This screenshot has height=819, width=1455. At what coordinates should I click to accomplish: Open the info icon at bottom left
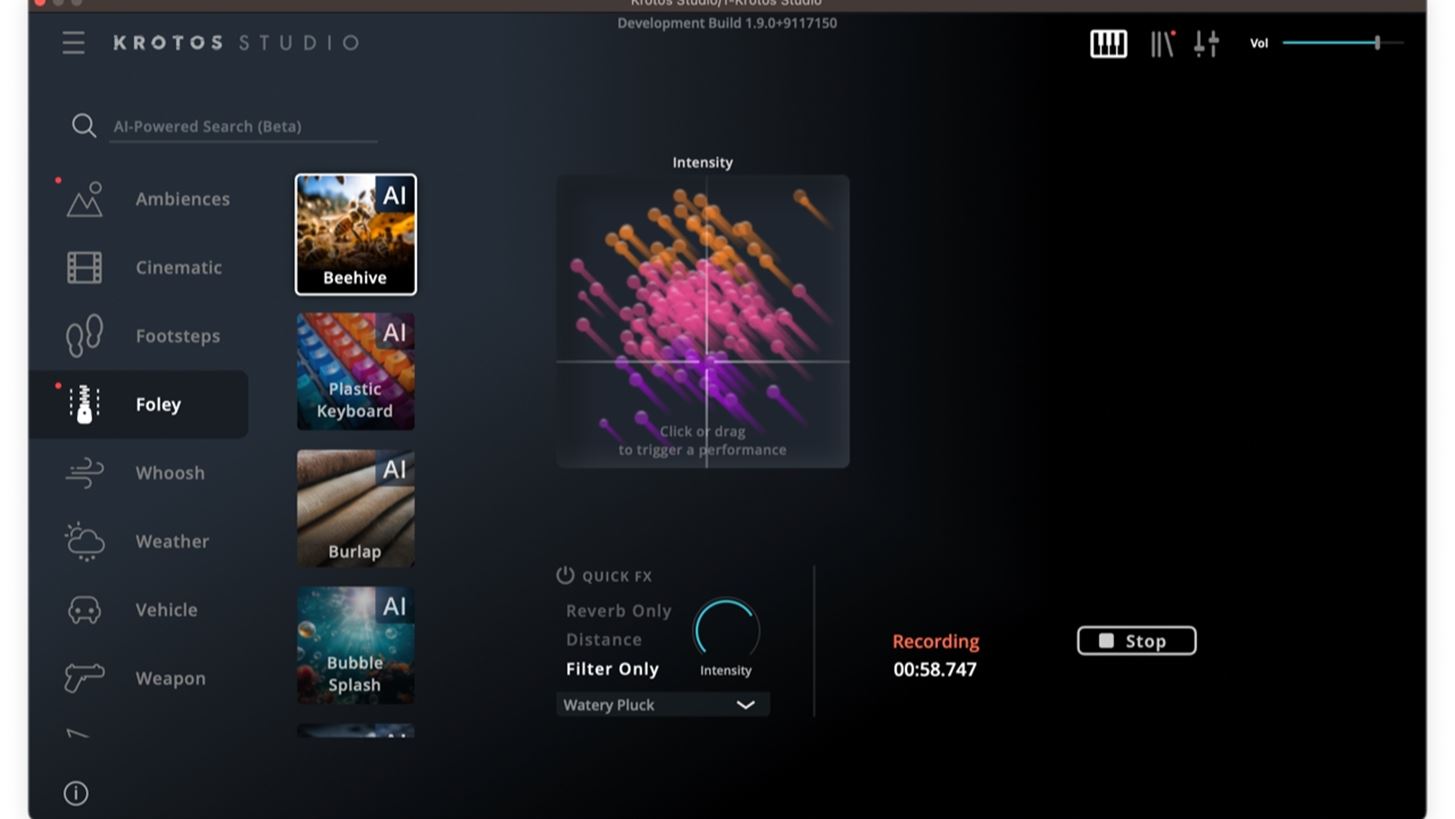pos(76,793)
